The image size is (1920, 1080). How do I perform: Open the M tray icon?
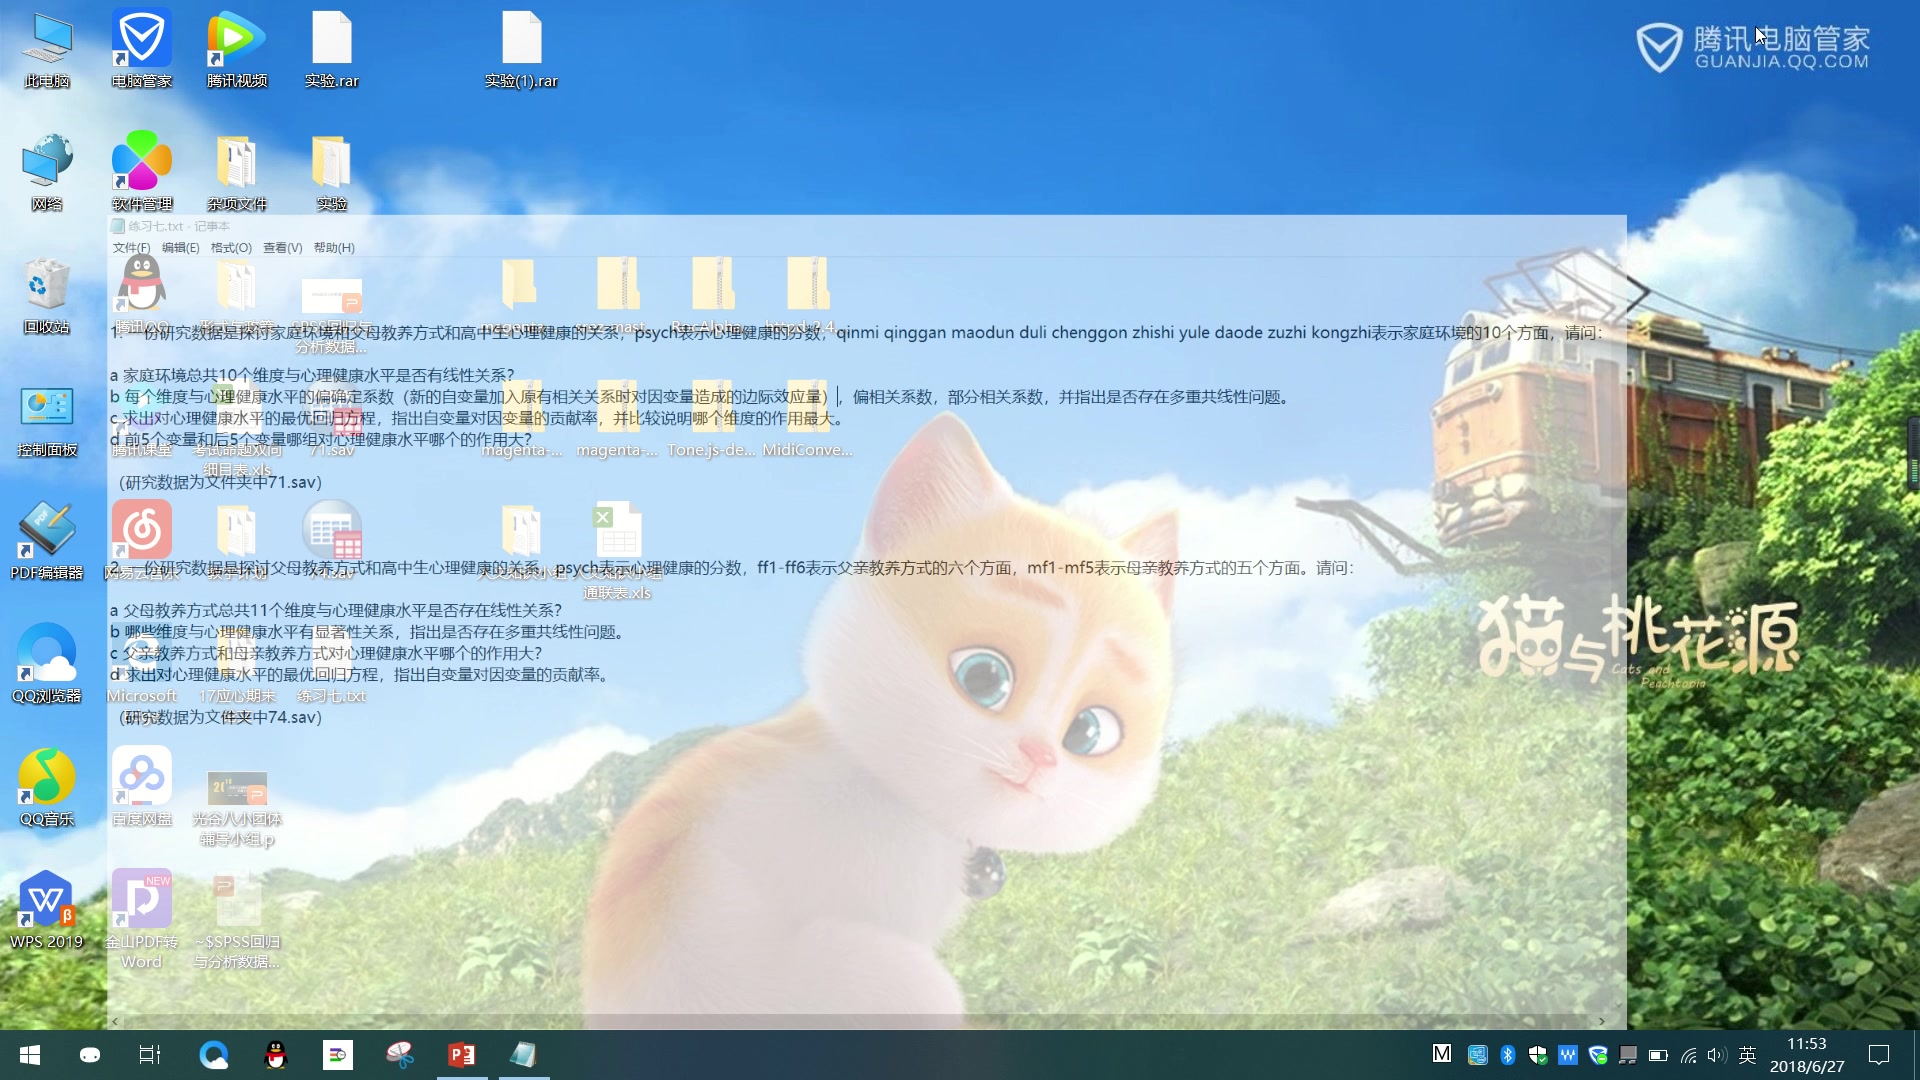coord(1442,1054)
